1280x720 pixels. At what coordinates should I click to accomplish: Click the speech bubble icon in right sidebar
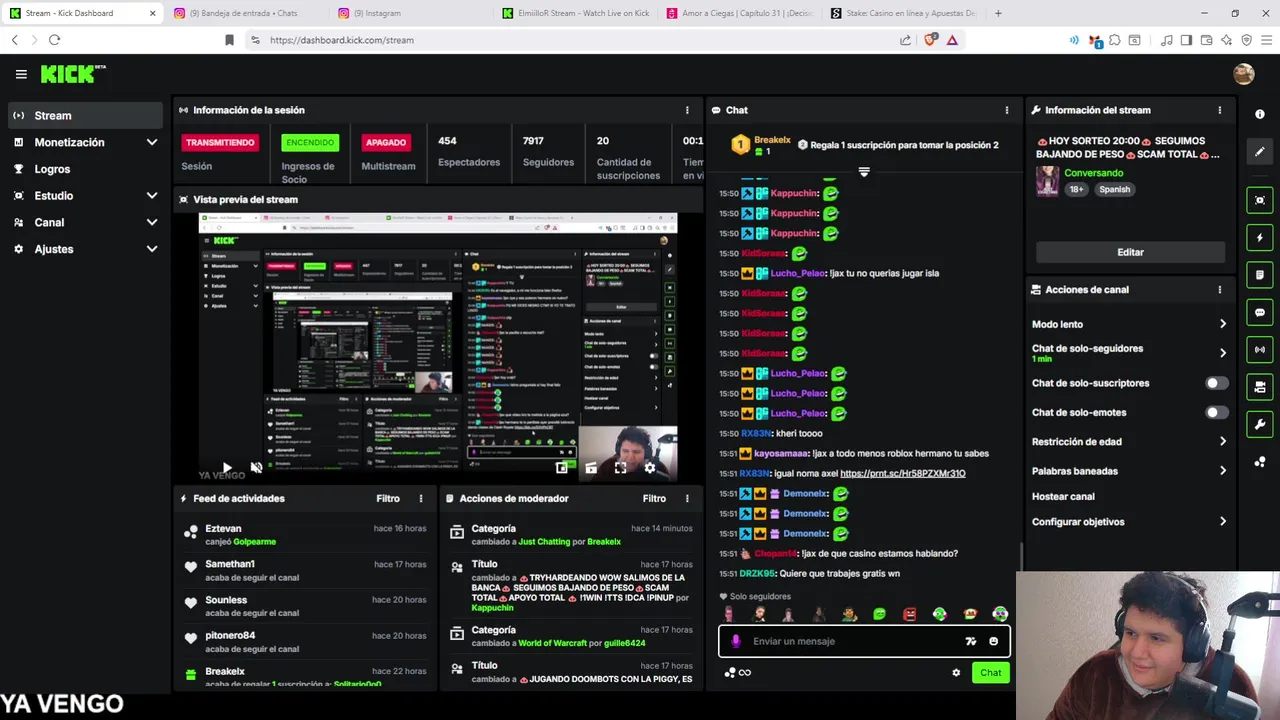(1260, 312)
